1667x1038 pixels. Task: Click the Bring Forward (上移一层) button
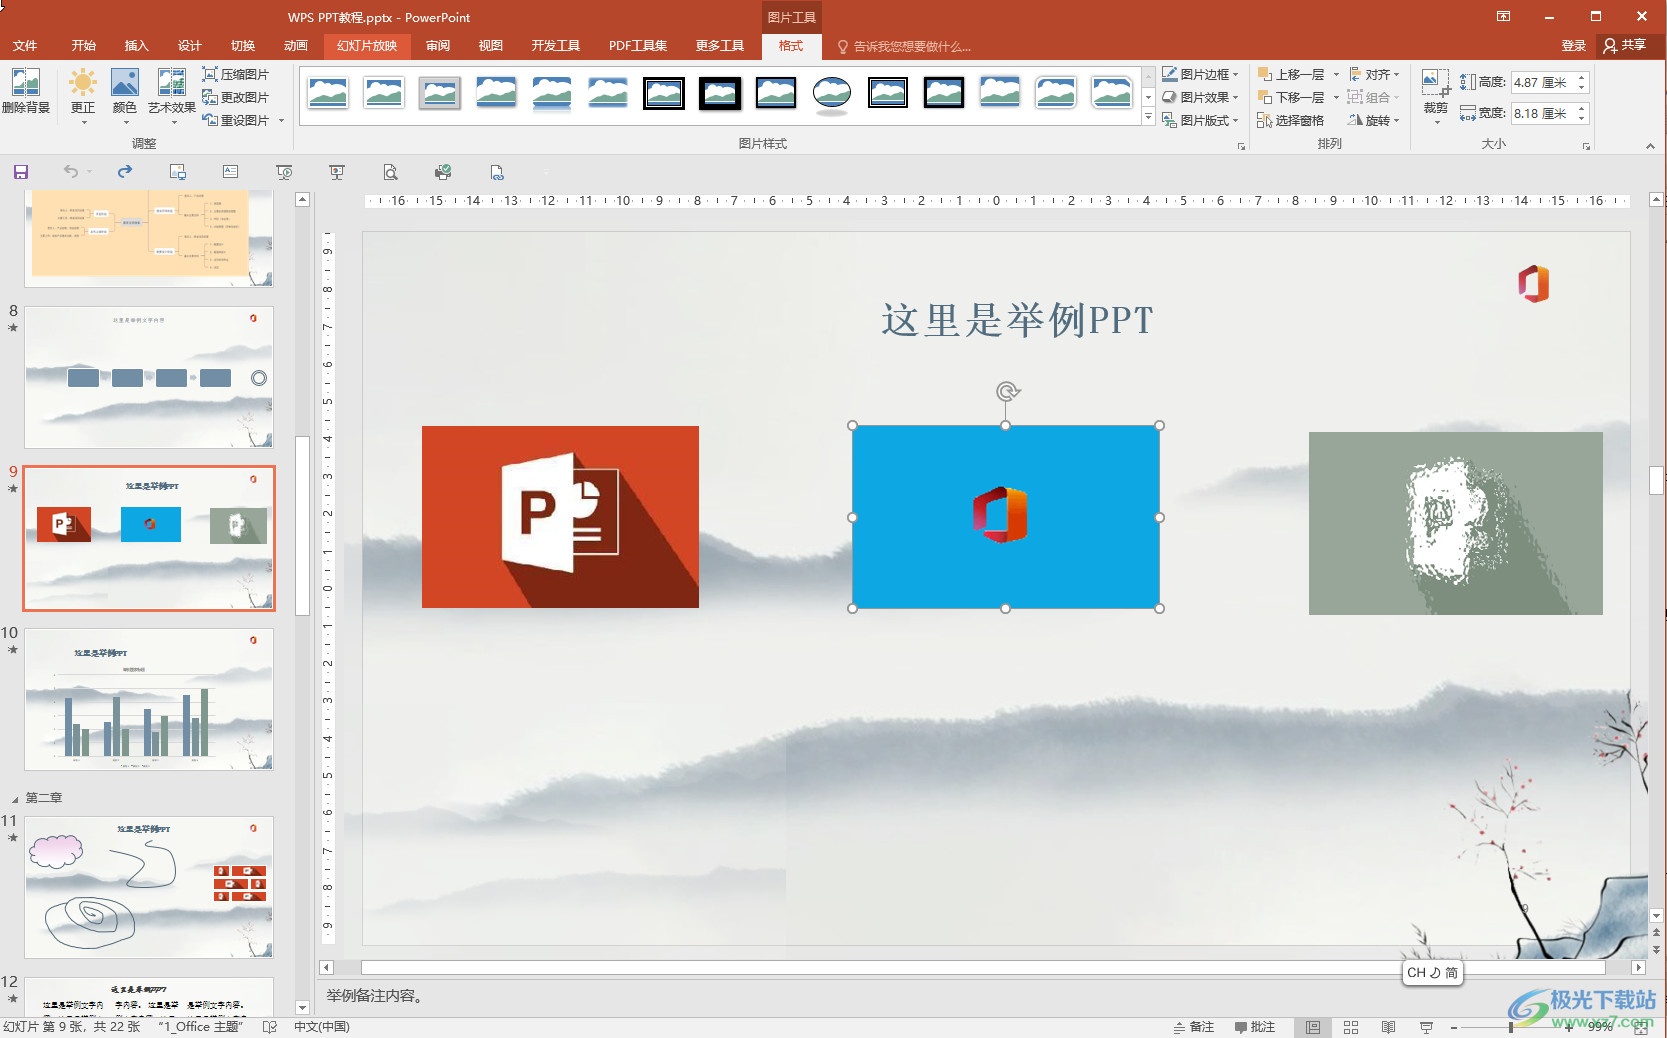coord(1291,74)
